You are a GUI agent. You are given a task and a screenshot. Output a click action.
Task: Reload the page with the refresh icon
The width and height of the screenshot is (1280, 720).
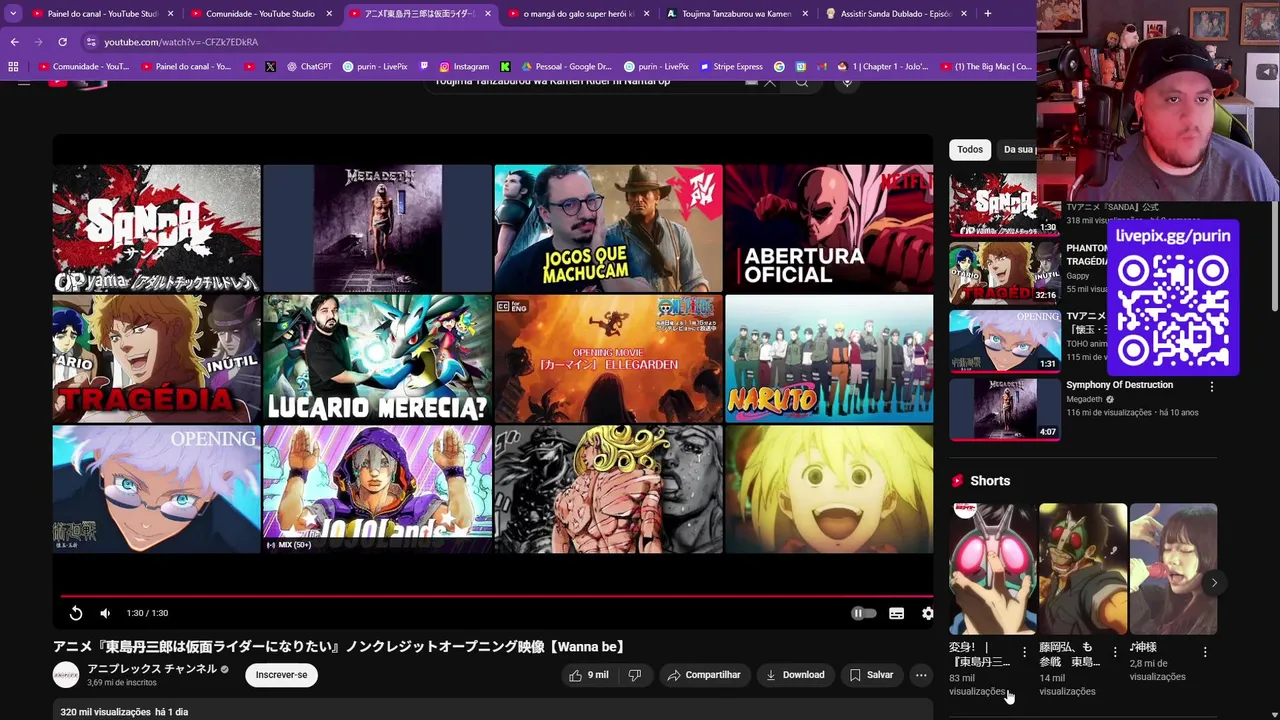[x=62, y=42]
